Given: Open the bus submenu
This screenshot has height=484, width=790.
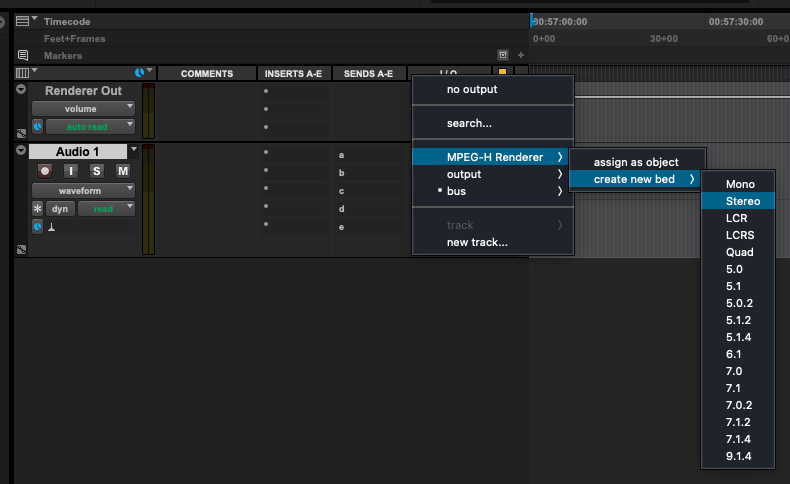Looking at the screenshot, I should tap(493, 191).
